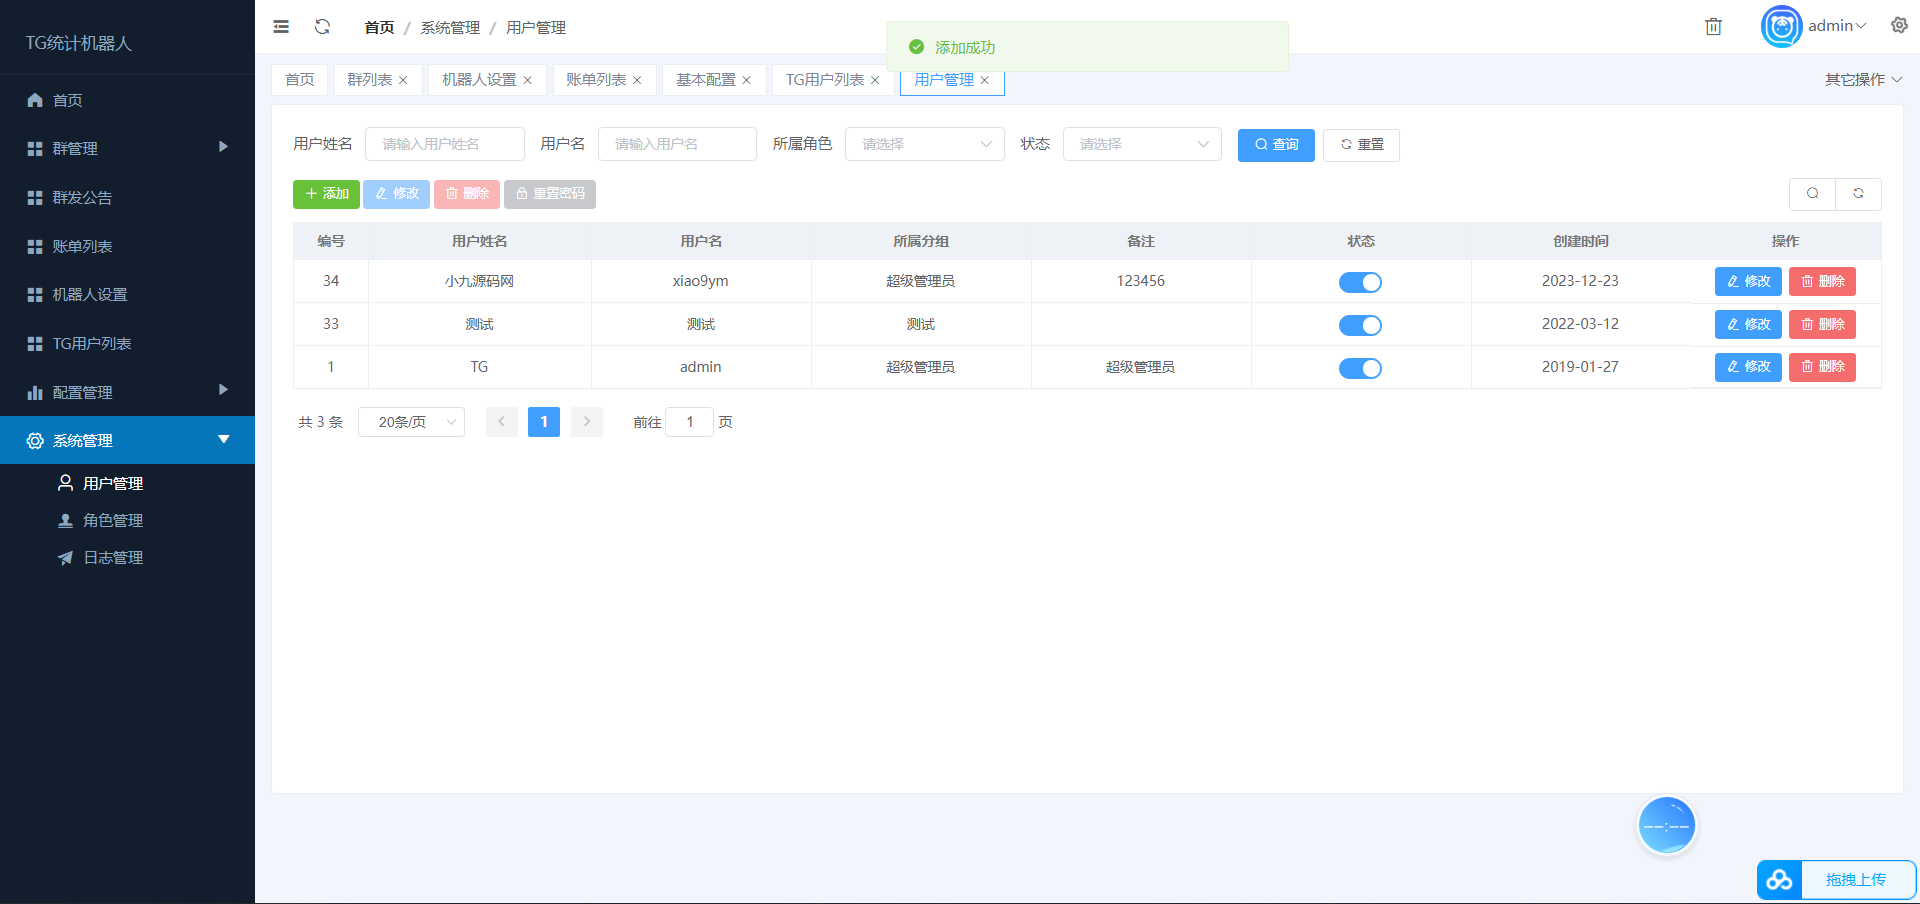1920x904 pixels.
Task: Toggle status switch for the 测试 user
Action: click(1360, 325)
